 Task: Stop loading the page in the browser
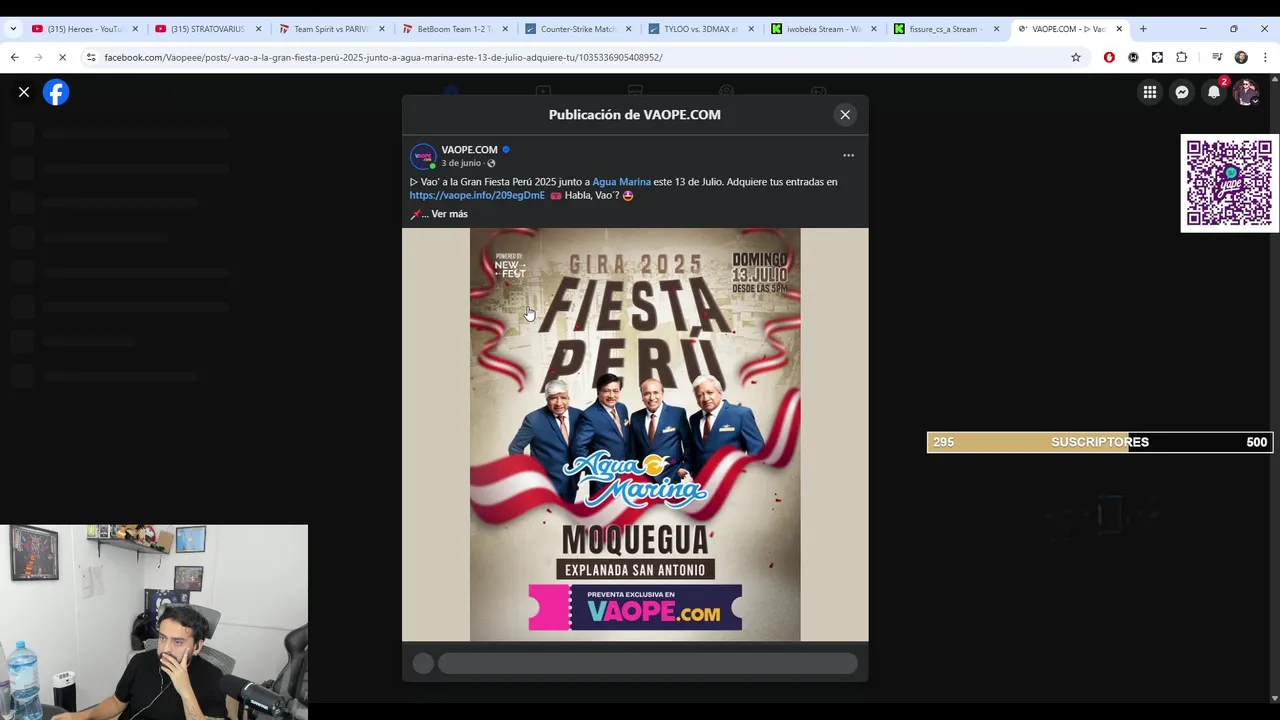pyautogui.click(x=62, y=57)
